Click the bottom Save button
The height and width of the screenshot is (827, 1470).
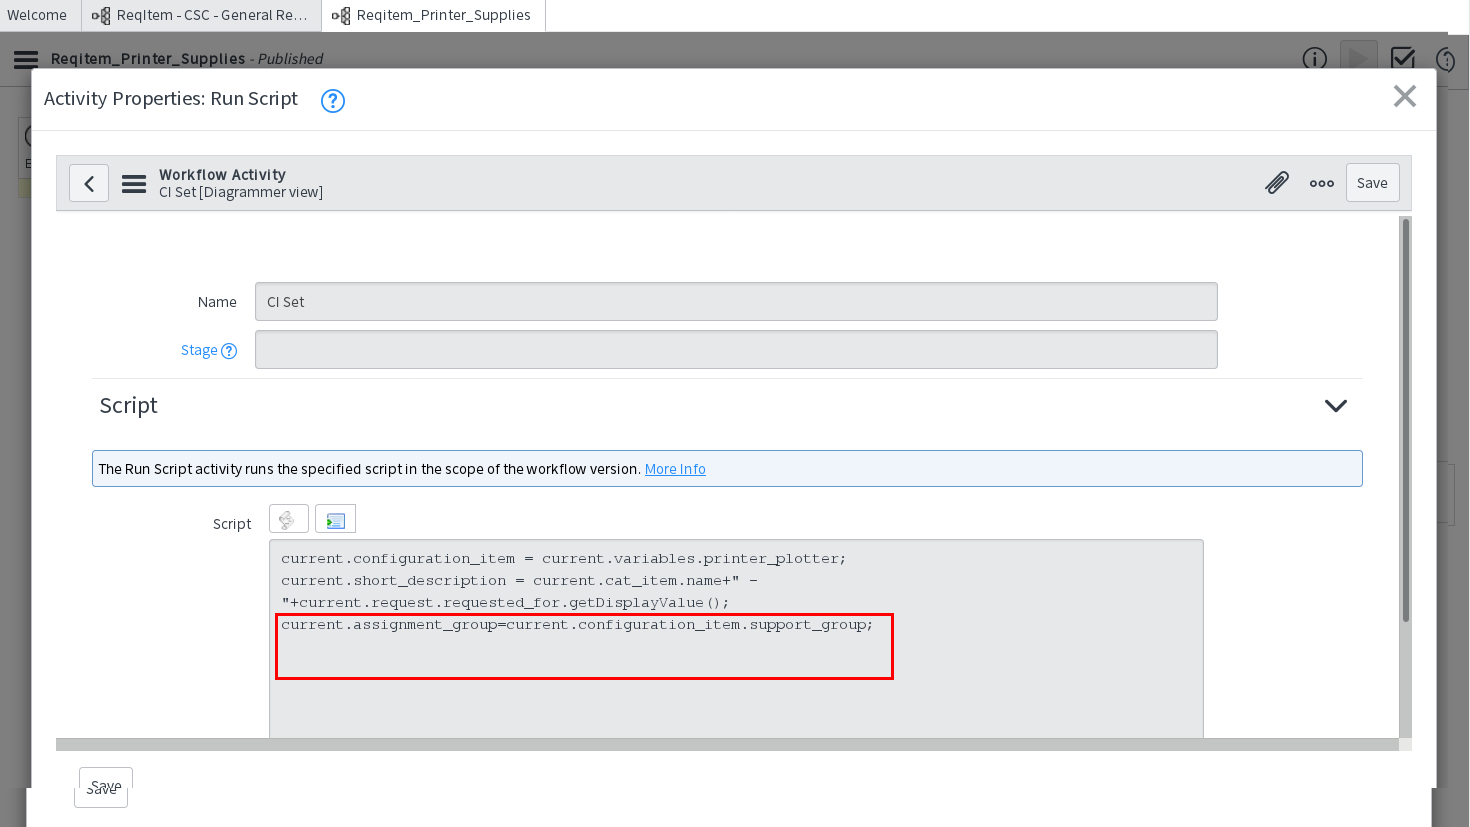tap(106, 786)
